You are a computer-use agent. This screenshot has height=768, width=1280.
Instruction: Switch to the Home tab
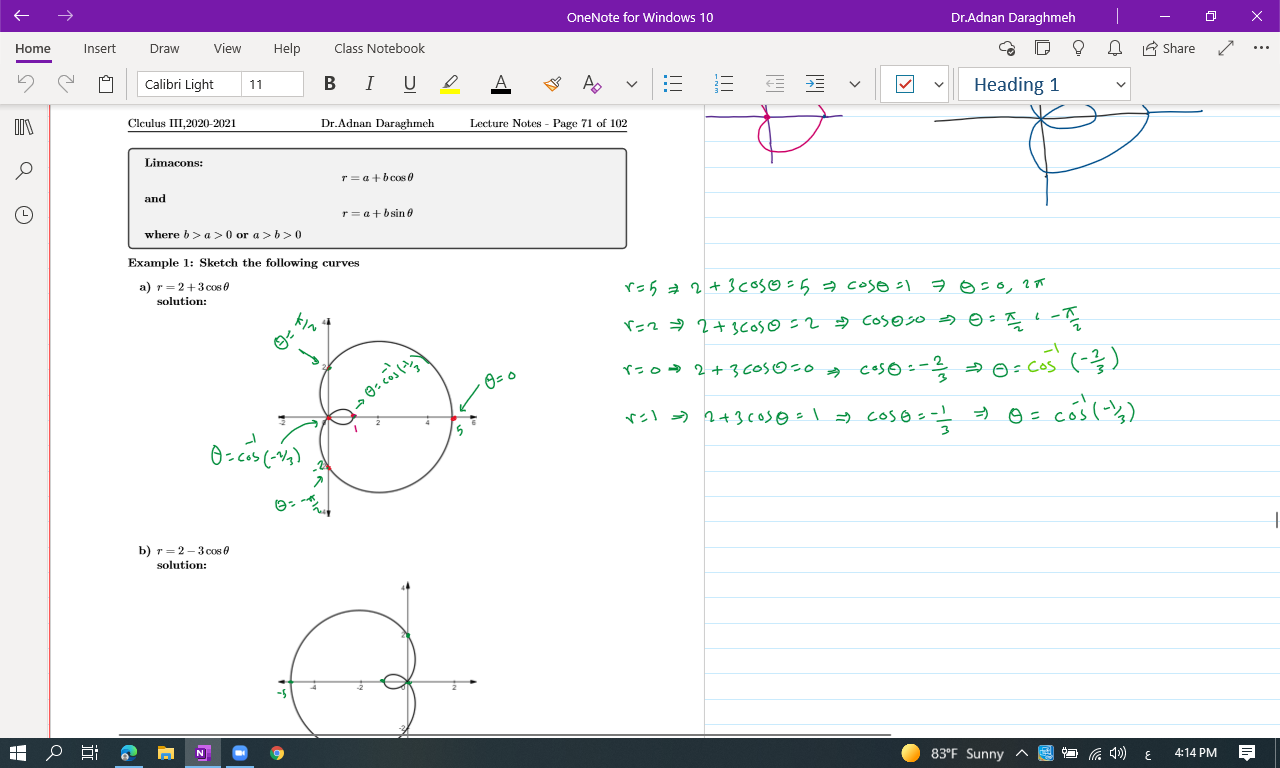33,48
